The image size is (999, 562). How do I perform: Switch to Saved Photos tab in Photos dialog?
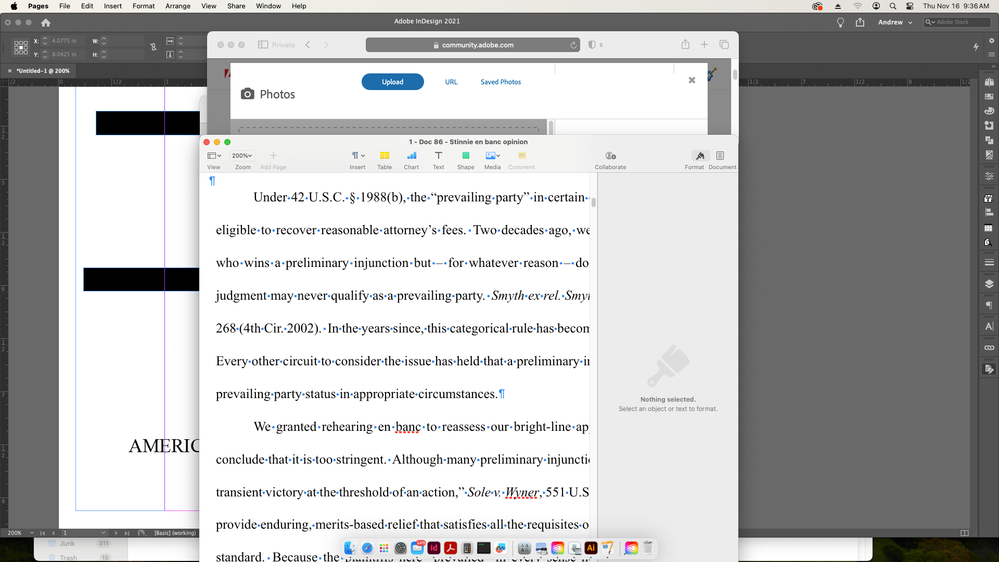(x=501, y=82)
